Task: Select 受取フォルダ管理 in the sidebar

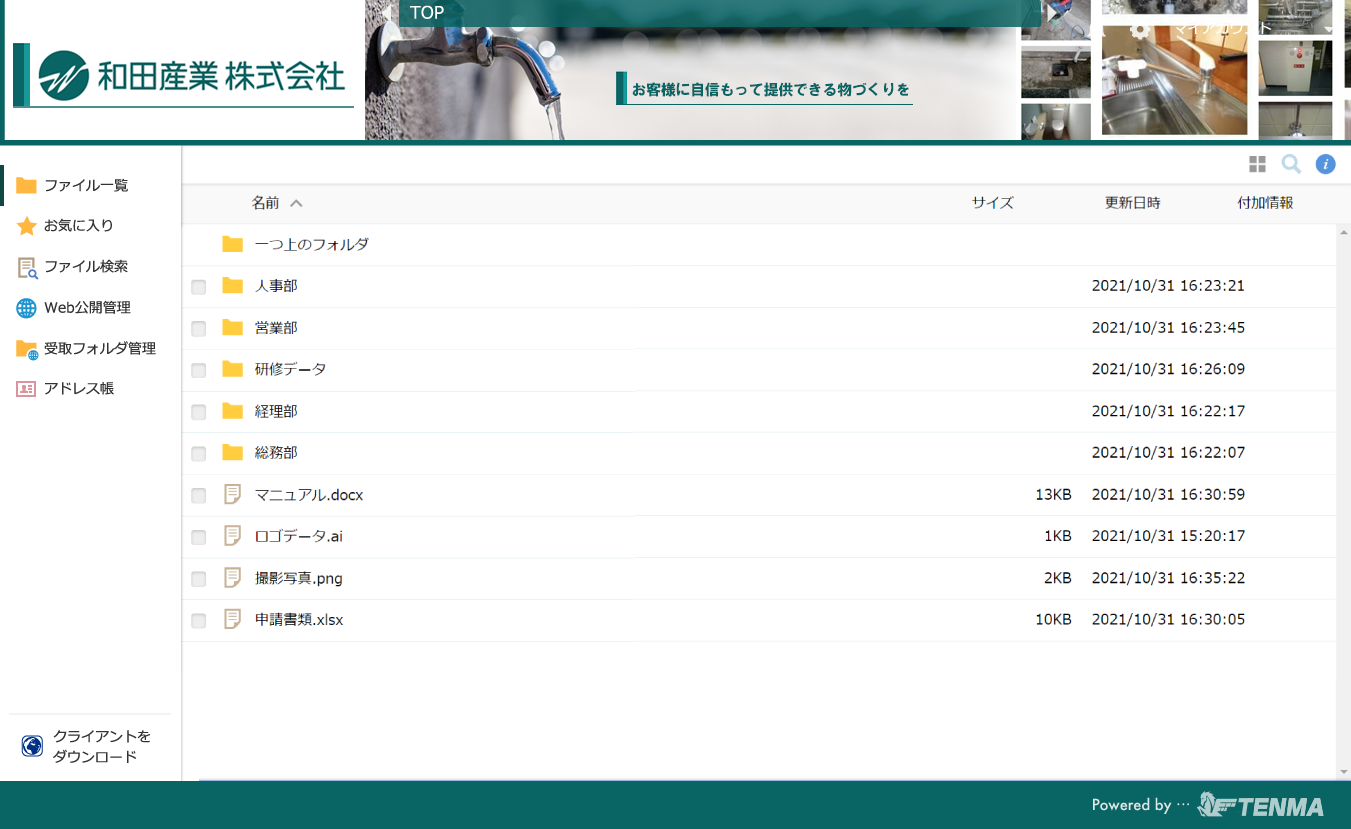Action: point(99,348)
